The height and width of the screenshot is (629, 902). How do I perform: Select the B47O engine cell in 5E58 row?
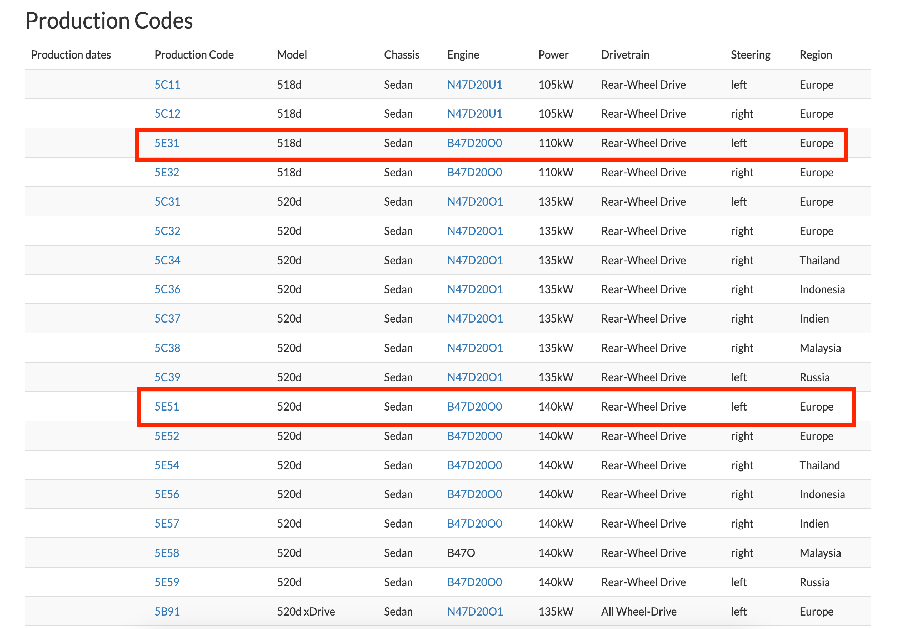click(x=461, y=553)
